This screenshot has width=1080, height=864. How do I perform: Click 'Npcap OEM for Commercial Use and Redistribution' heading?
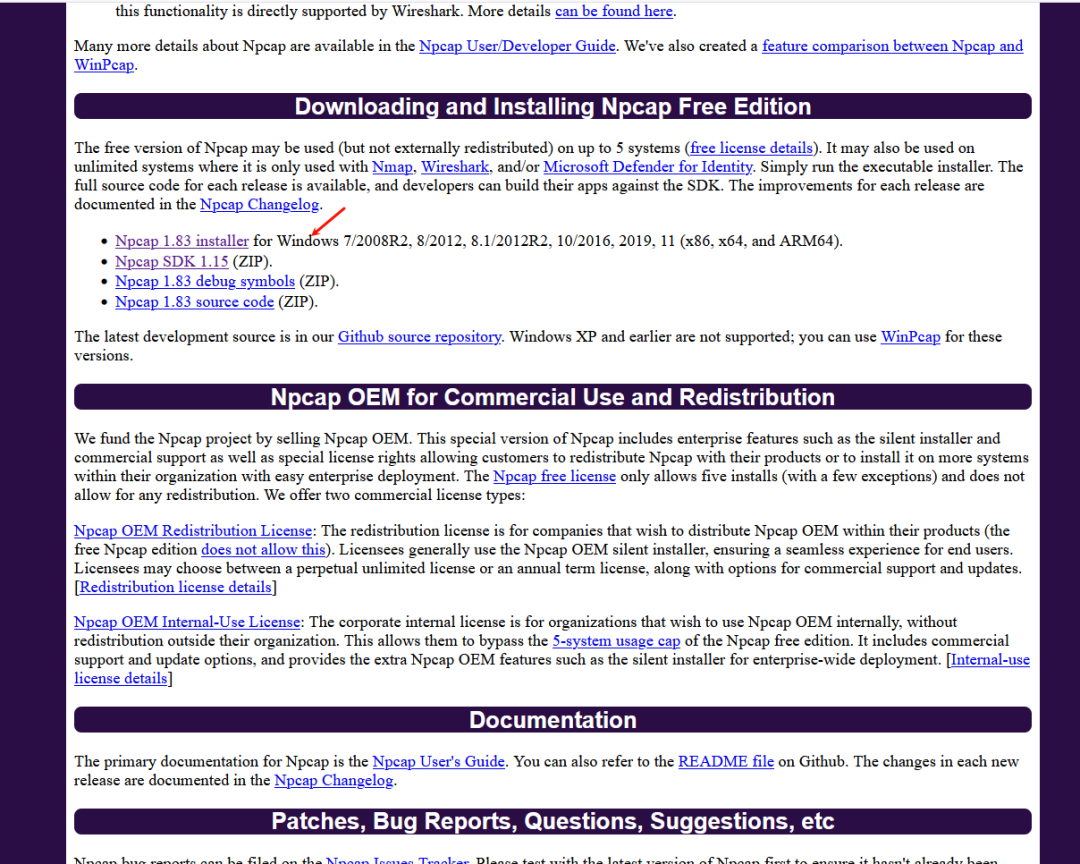click(x=553, y=398)
